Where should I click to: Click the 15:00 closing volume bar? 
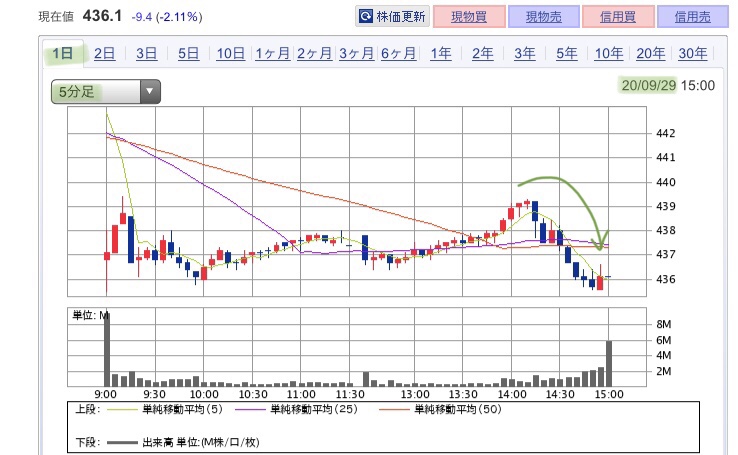[x=609, y=363]
